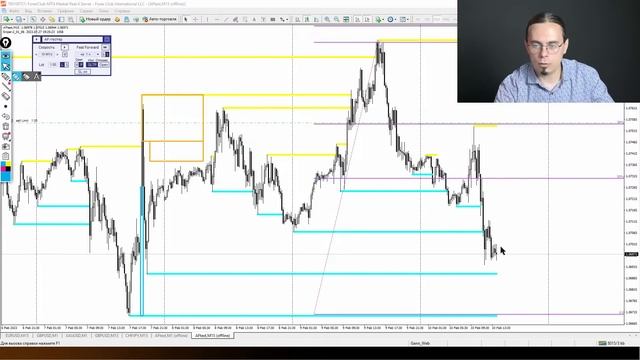Switch to the XAUUSD,M1 chart tab

[76, 336]
